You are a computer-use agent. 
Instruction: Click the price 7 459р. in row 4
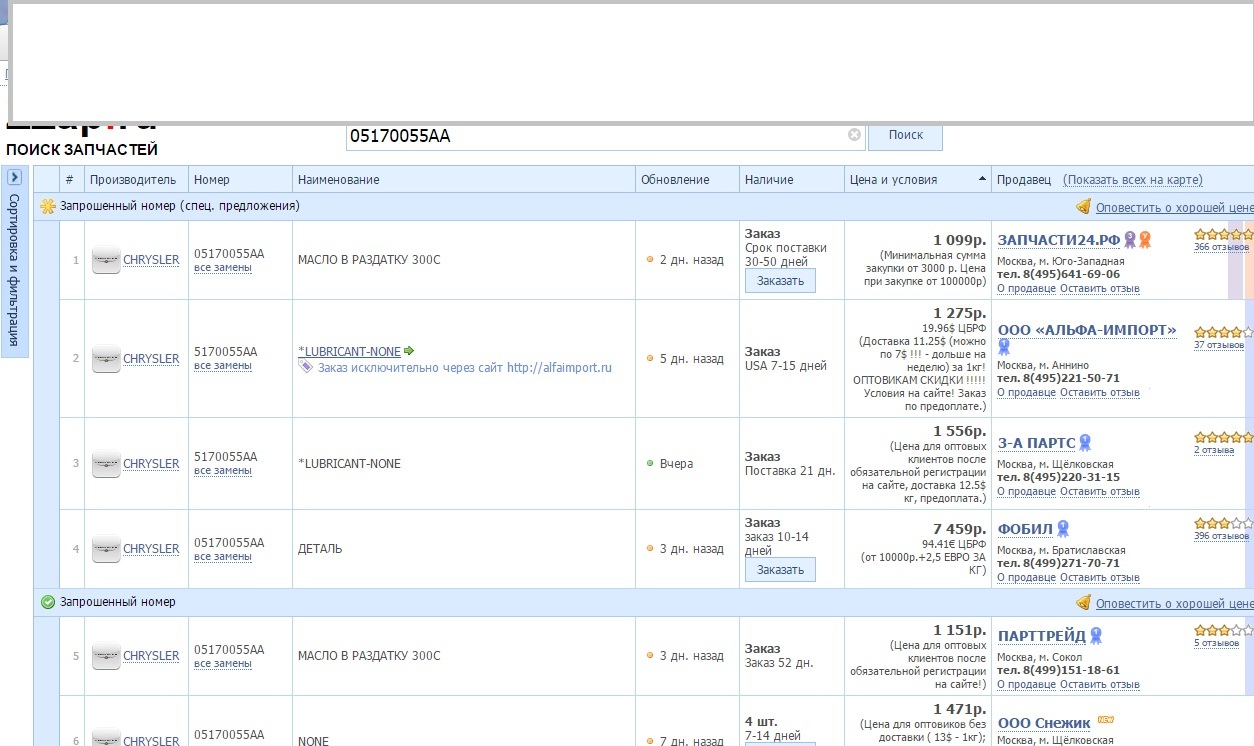(x=960, y=528)
